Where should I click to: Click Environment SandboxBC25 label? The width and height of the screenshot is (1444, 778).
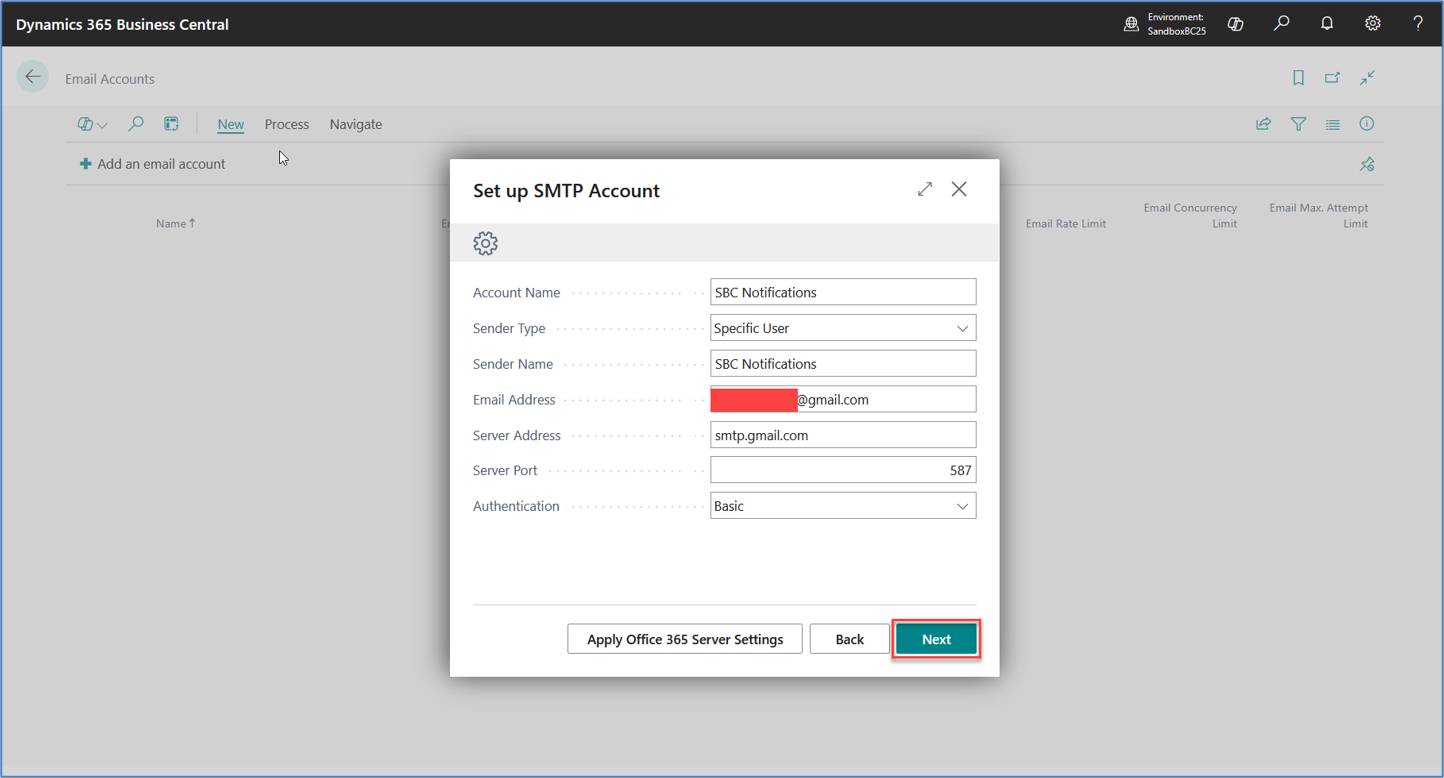click(x=1176, y=24)
